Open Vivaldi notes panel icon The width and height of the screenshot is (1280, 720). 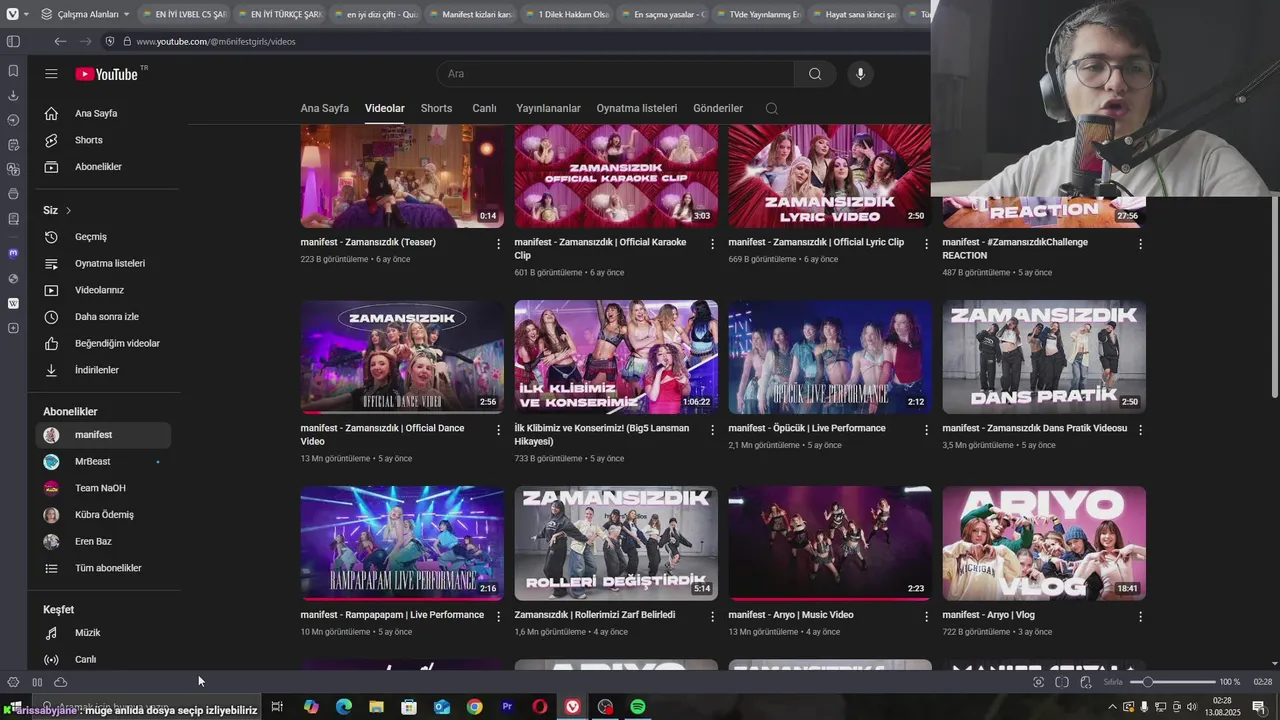click(13, 144)
